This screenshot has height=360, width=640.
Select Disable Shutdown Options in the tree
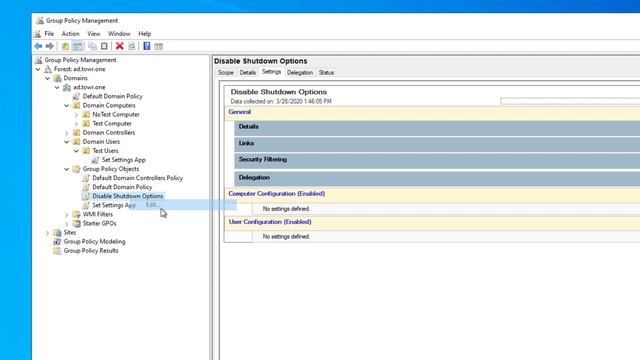(127, 196)
